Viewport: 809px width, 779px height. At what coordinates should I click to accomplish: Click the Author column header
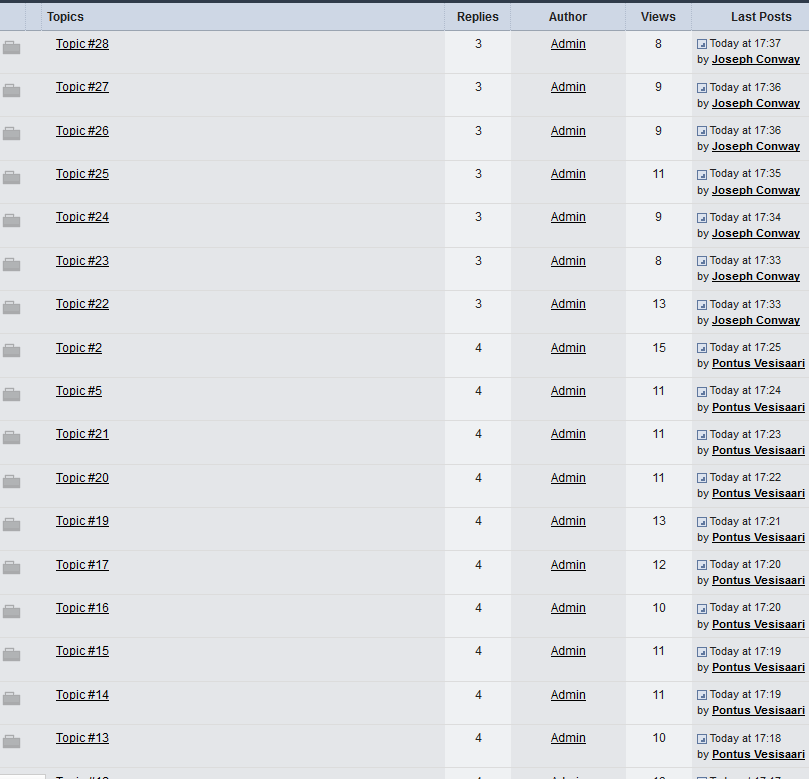tap(568, 17)
